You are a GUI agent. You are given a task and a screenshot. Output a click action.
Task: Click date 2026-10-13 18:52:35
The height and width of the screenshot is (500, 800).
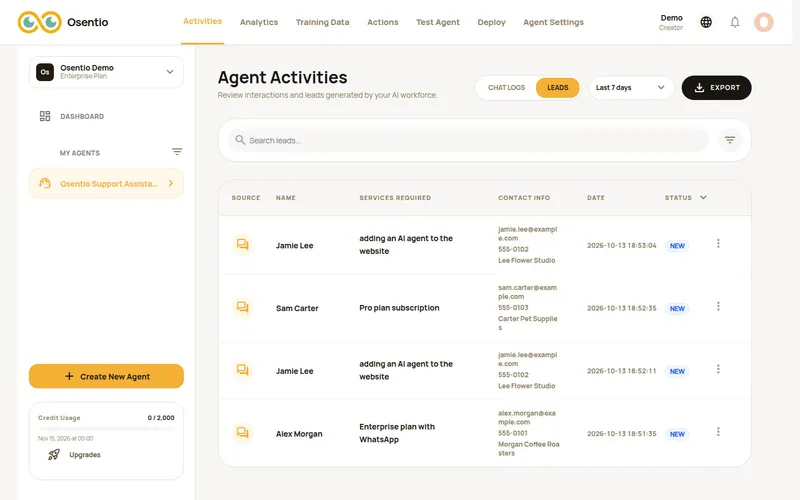point(621,308)
